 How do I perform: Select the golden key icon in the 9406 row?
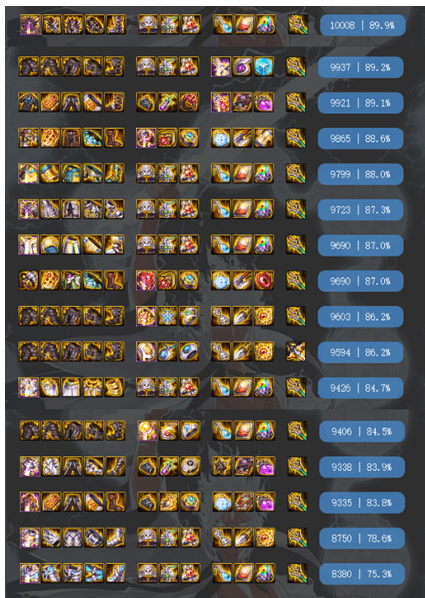click(147, 431)
